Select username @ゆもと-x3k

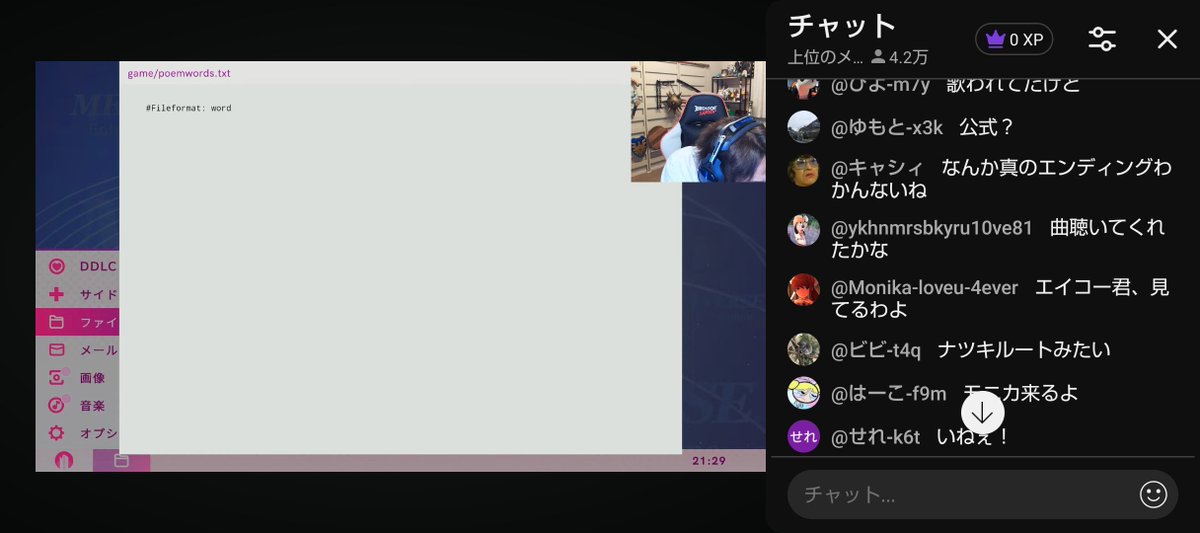887,127
